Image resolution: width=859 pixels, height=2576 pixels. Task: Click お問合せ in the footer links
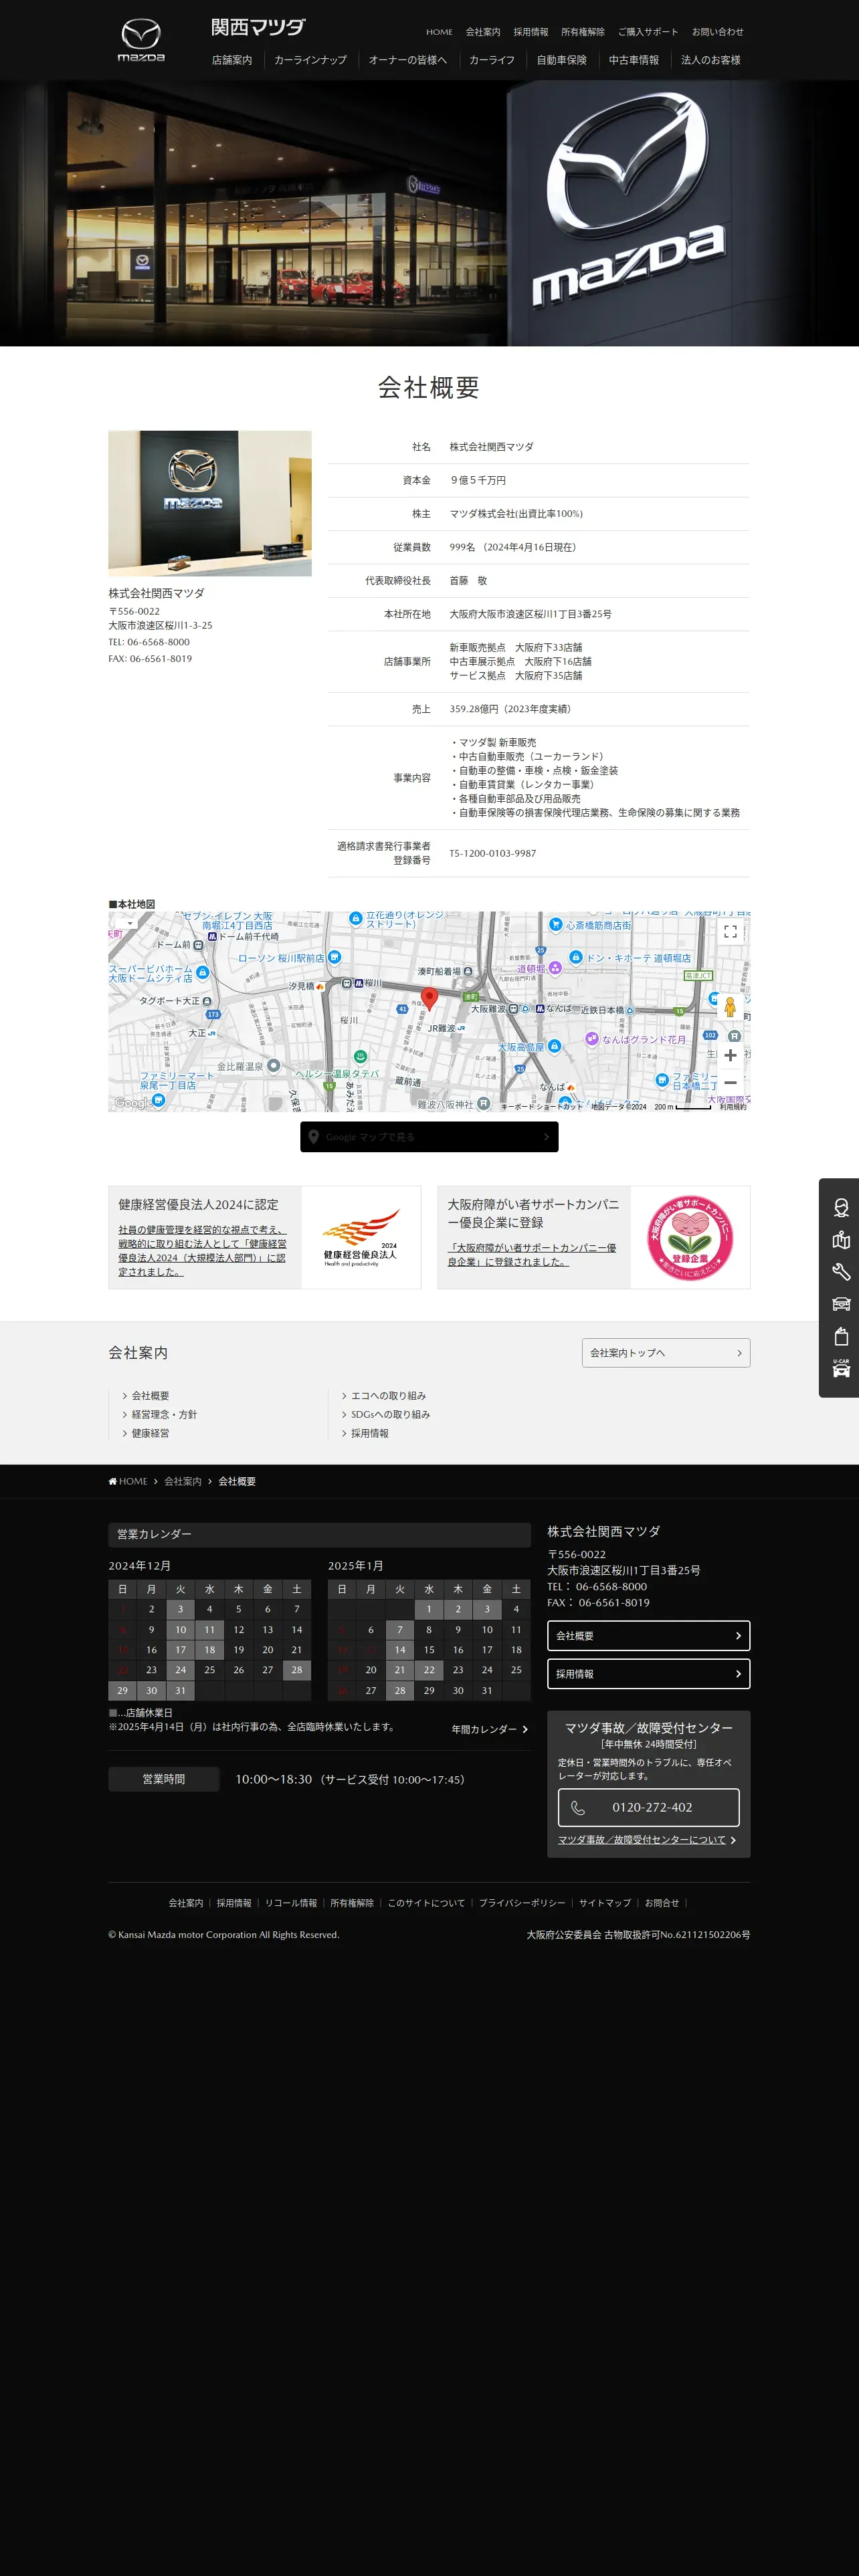662,1903
